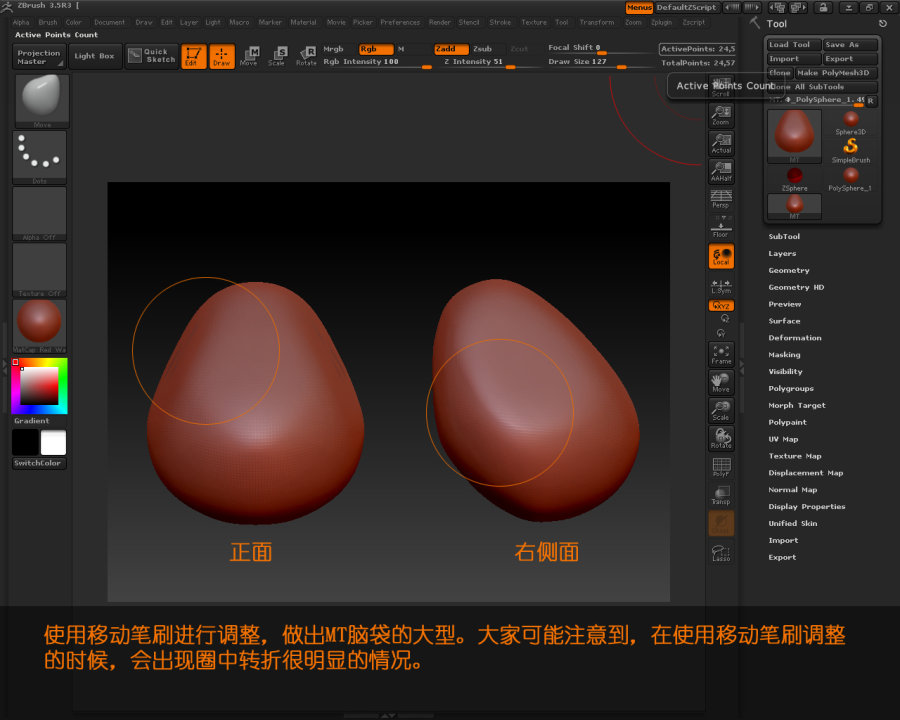Open Quick Sketch

point(152,56)
